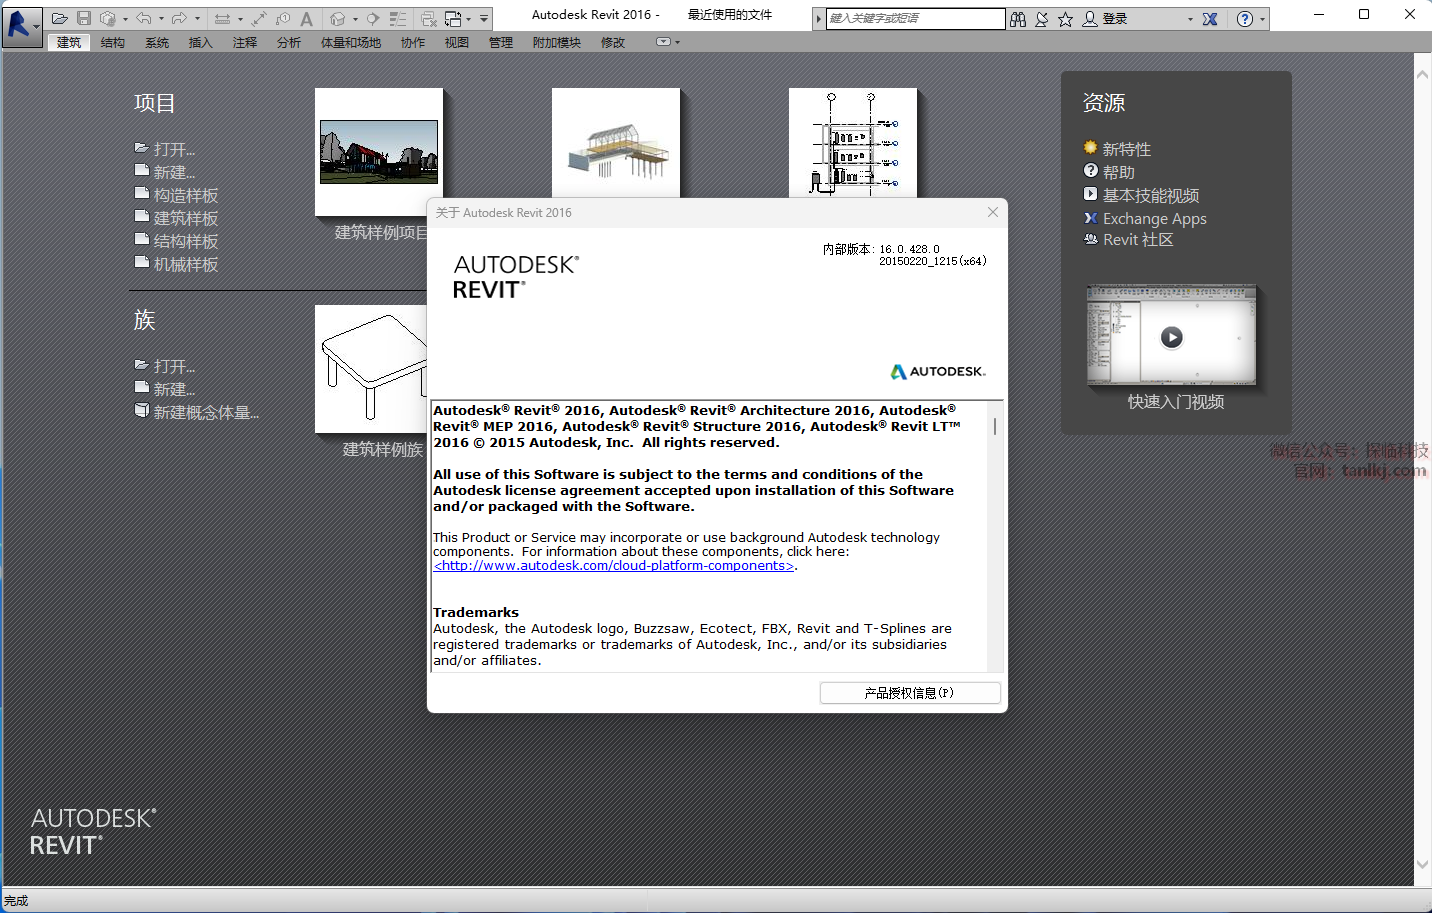Select the Text tool letter A icon
Screen dimensions: 1432x913
307,18
